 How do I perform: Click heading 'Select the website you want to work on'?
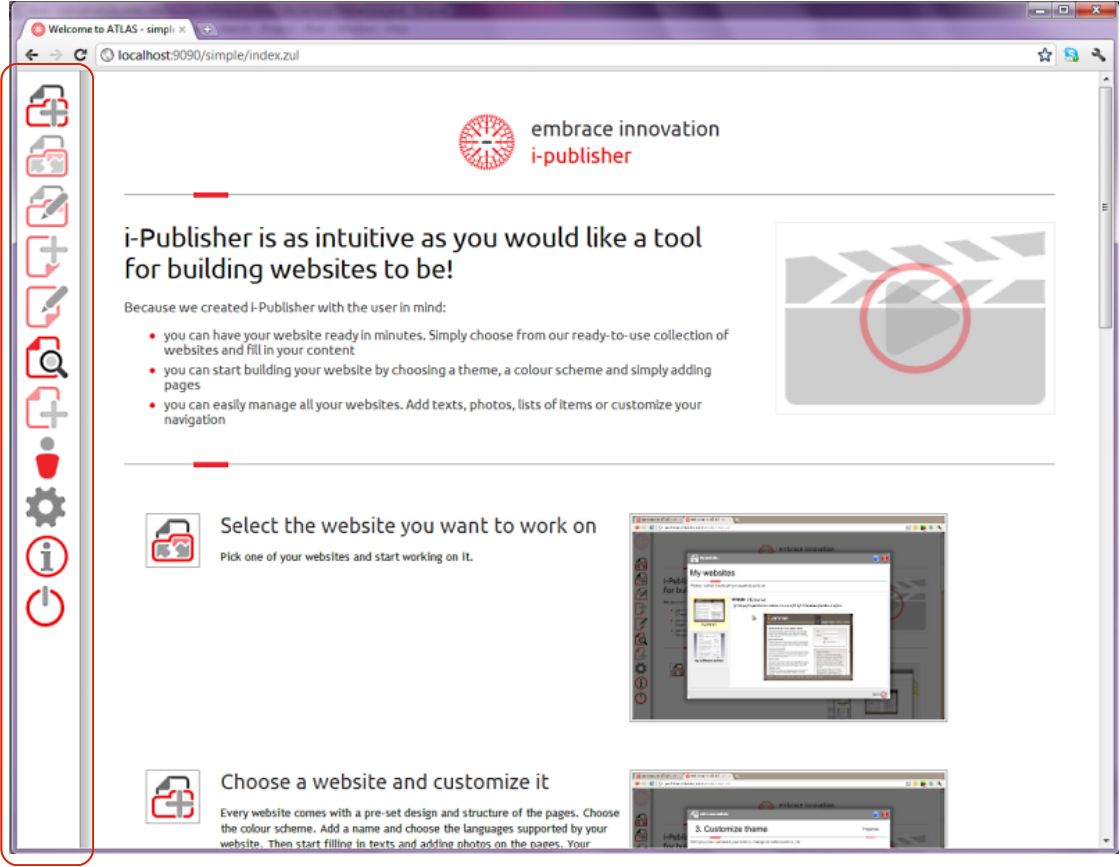[x=408, y=526]
